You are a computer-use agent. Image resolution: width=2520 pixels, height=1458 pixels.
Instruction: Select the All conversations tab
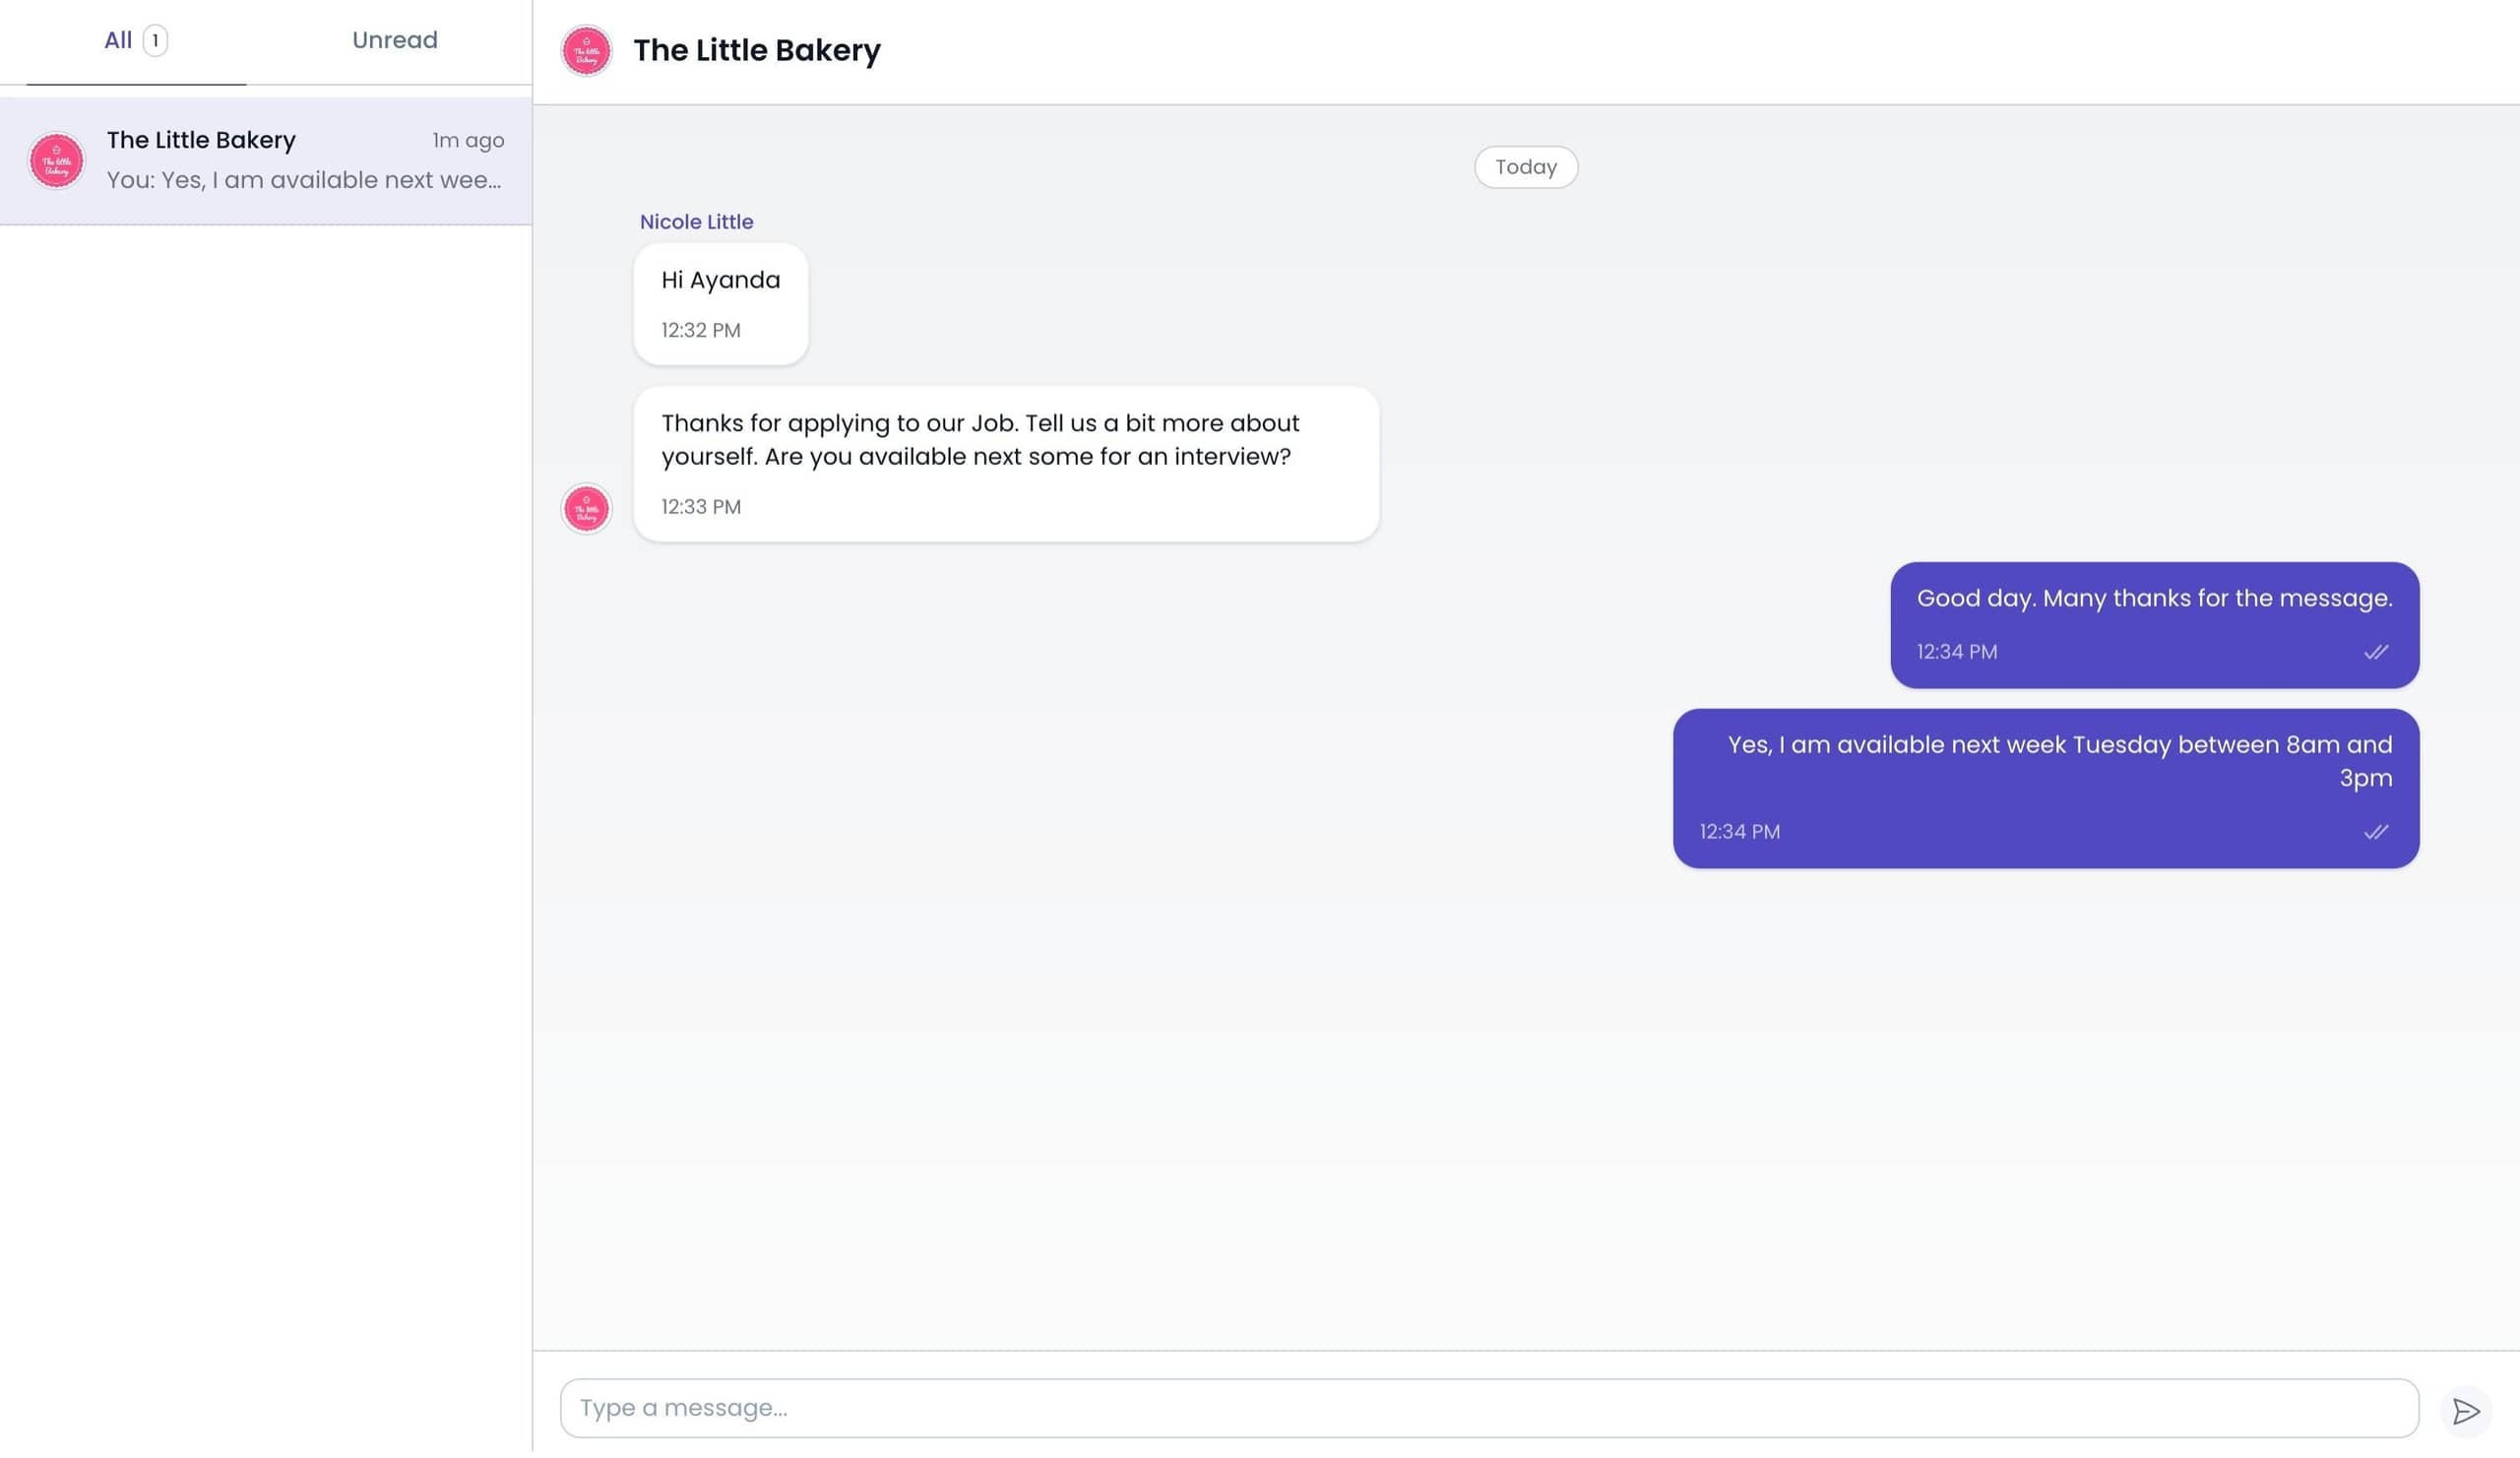[x=116, y=40]
